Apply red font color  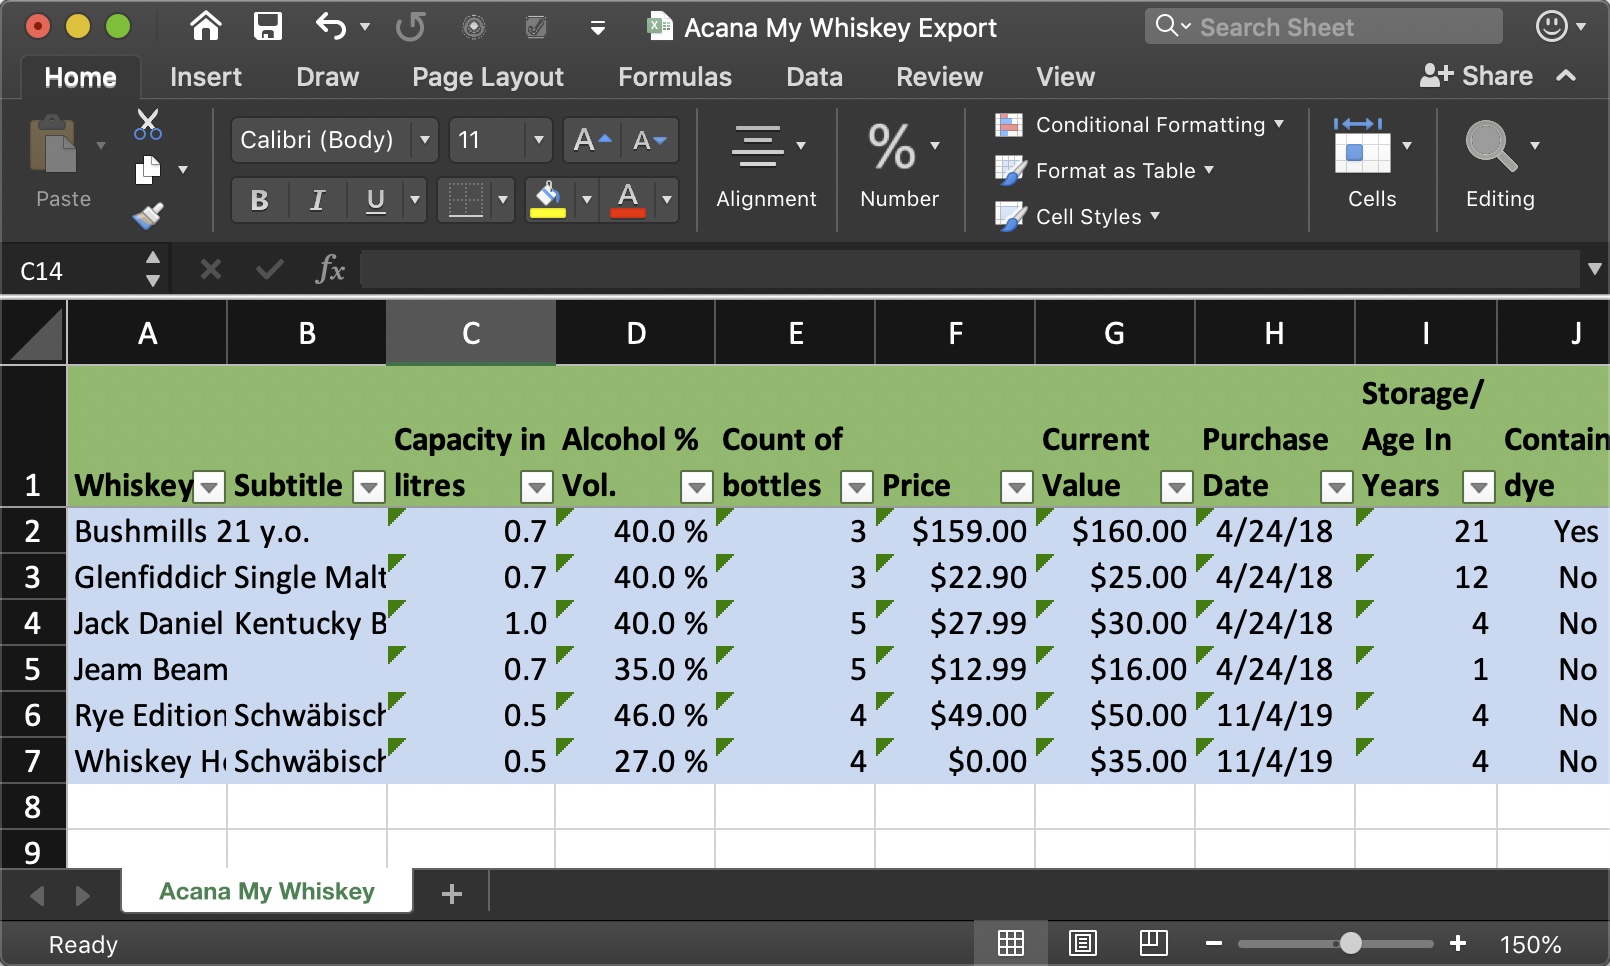click(x=628, y=200)
